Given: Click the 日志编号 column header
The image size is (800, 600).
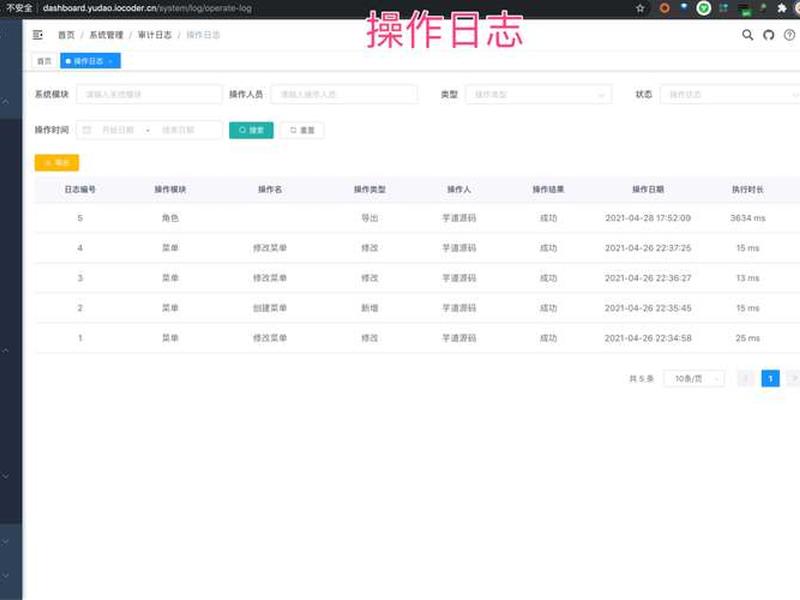Looking at the screenshot, I should click(x=80, y=189).
